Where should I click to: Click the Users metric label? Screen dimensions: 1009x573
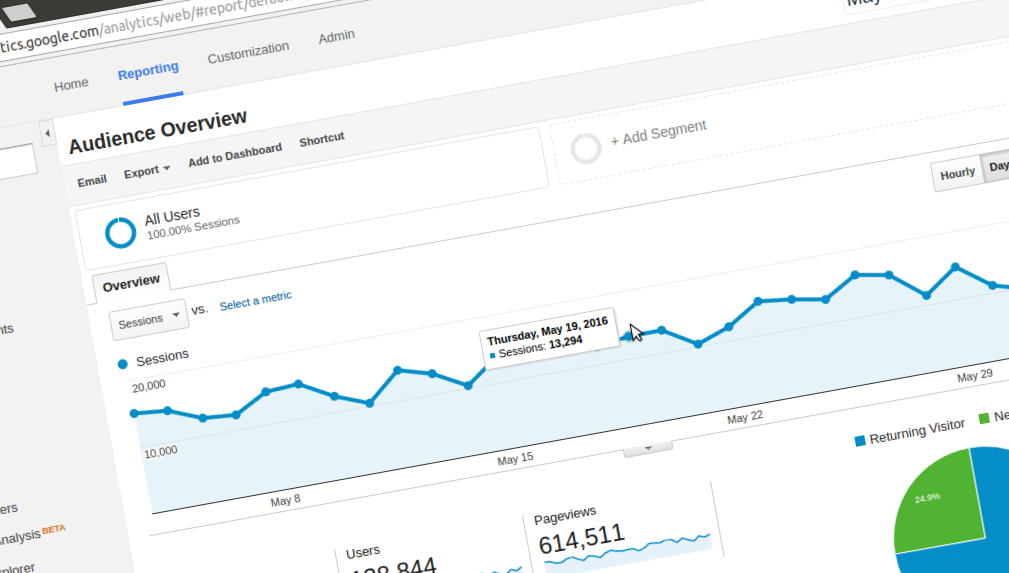click(x=363, y=552)
